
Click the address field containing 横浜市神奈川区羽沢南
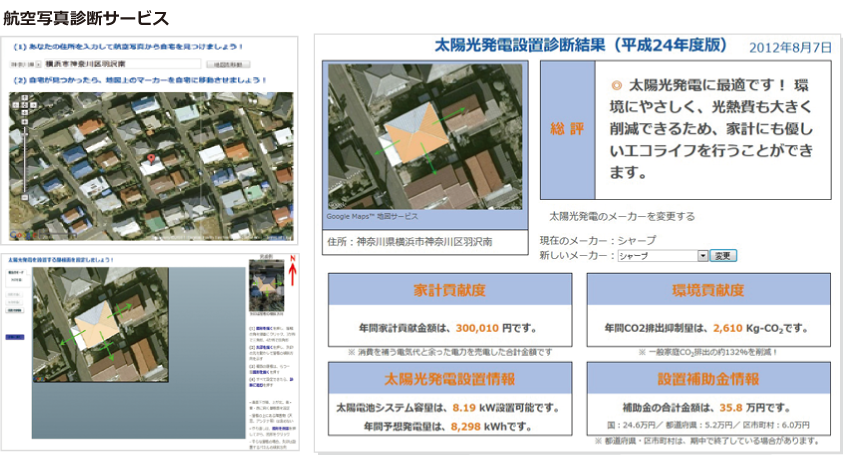point(122,64)
